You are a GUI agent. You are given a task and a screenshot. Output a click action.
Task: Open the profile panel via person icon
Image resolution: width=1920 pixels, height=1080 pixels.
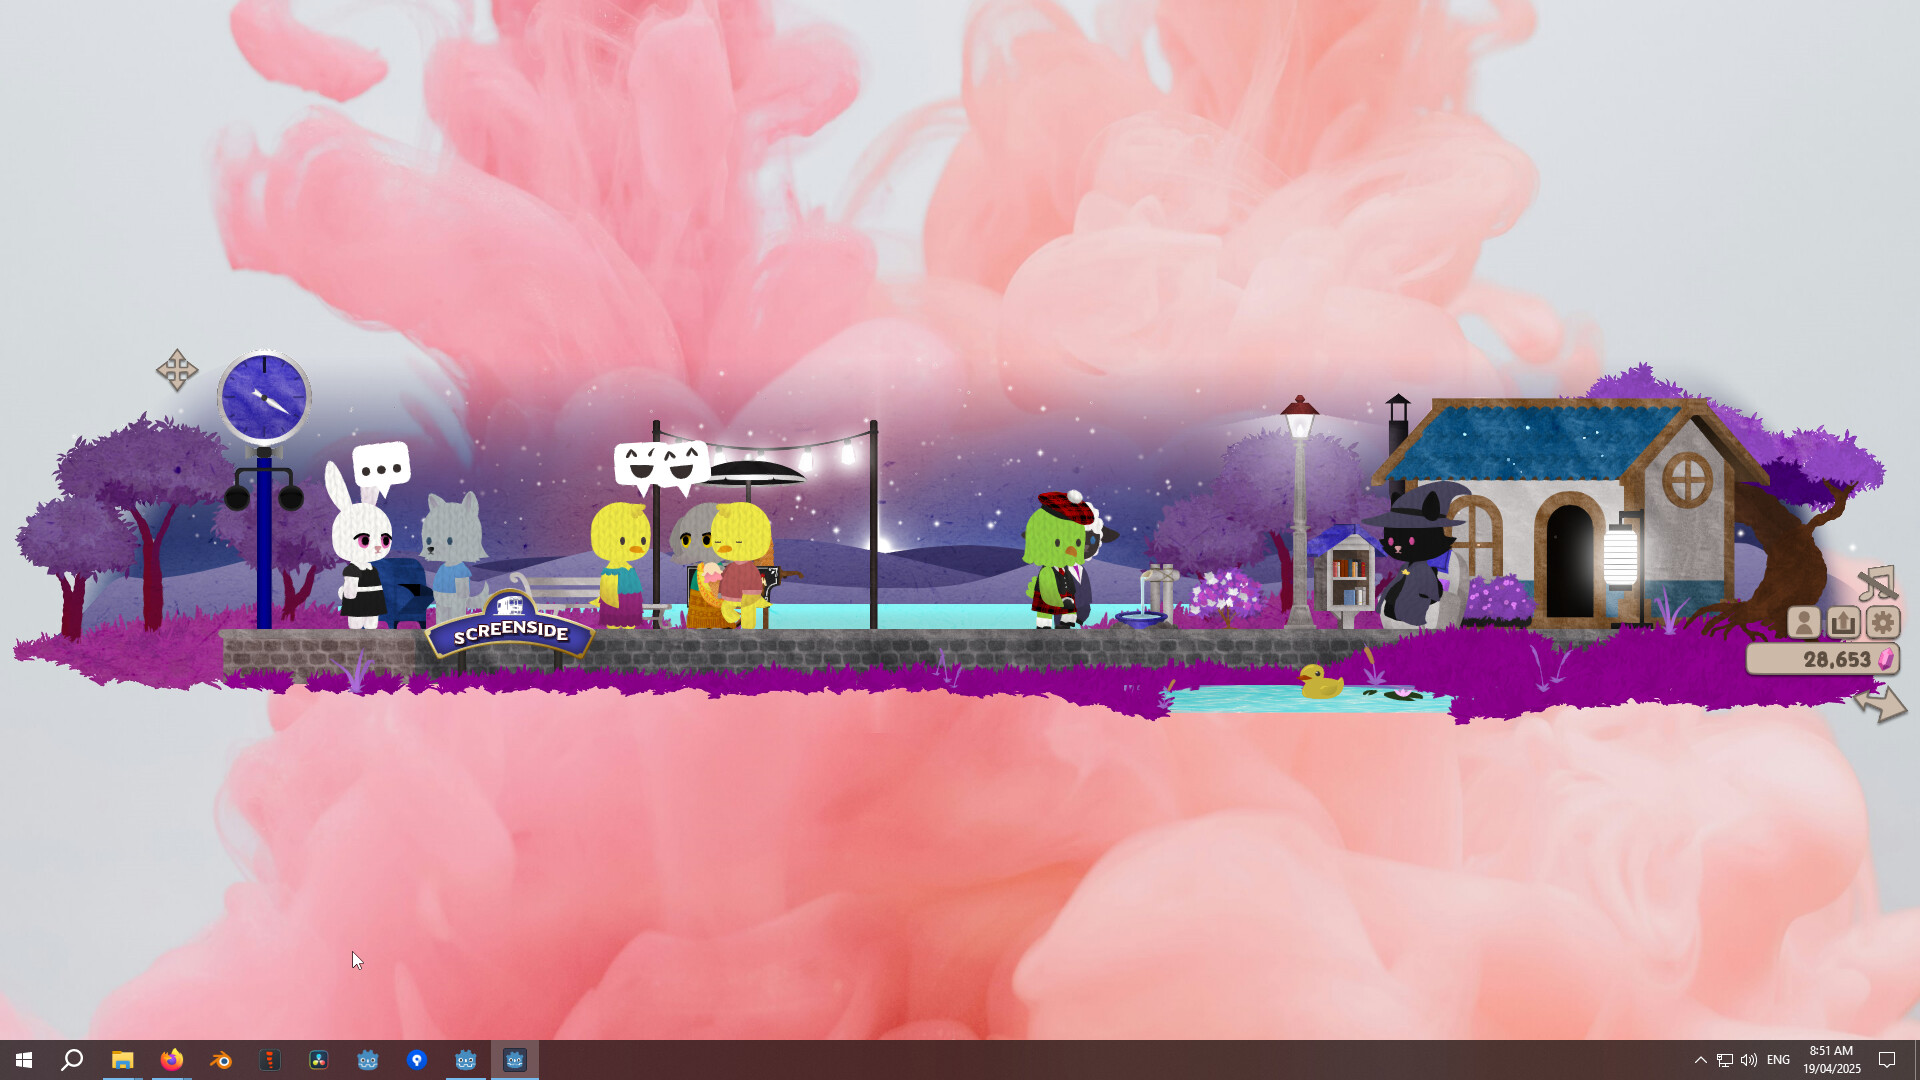pos(1802,622)
